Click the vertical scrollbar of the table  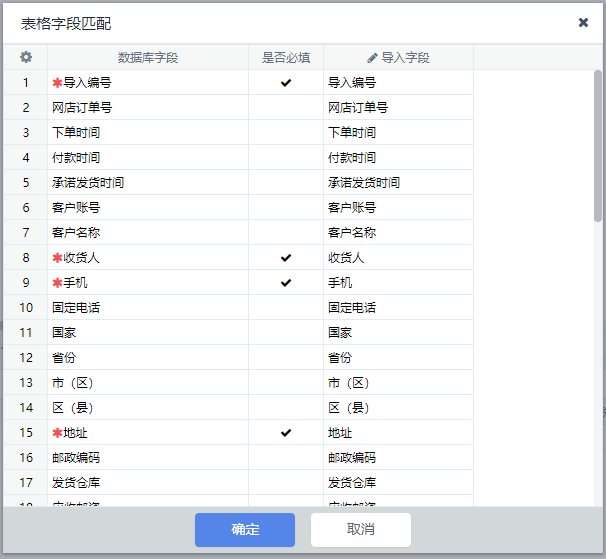pyautogui.click(x=598, y=145)
